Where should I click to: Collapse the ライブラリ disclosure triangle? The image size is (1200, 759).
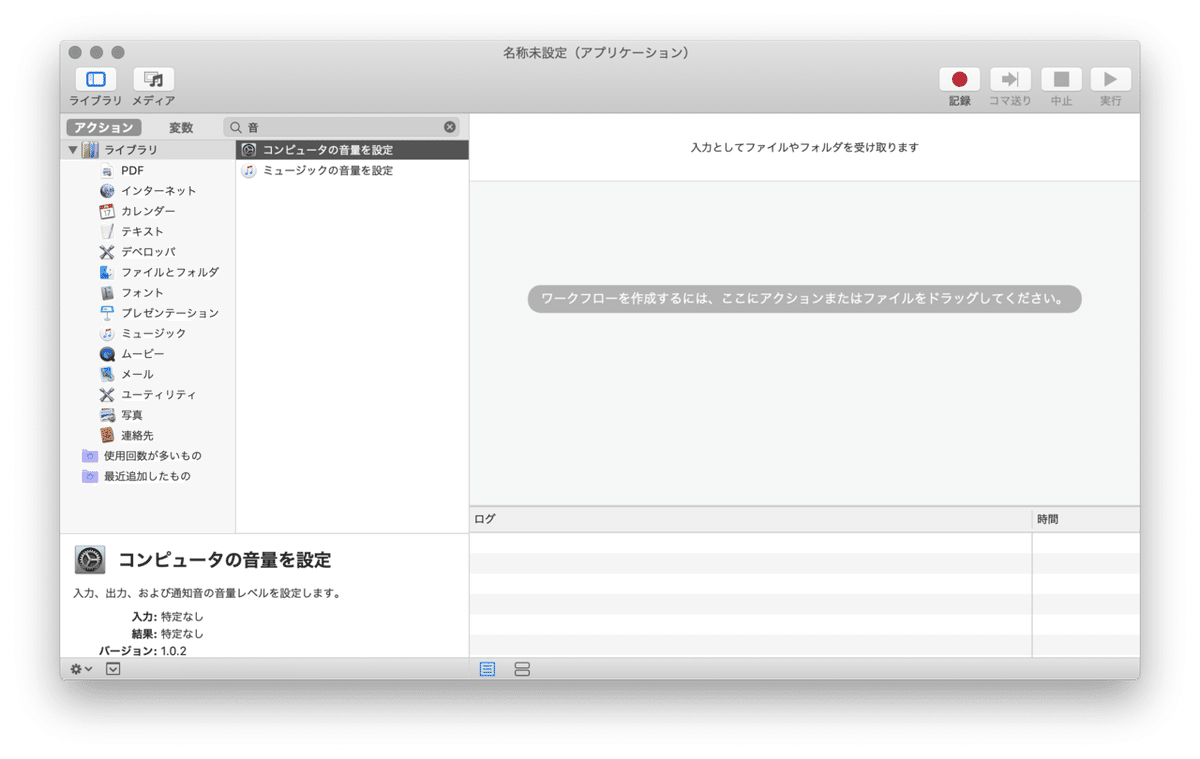(x=71, y=149)
